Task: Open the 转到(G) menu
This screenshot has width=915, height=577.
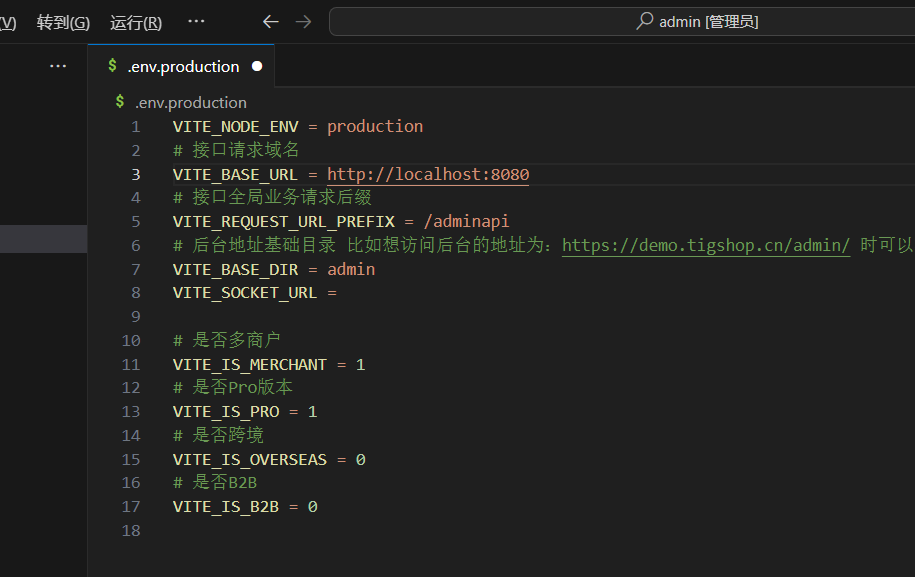Action: click(63, 23)
